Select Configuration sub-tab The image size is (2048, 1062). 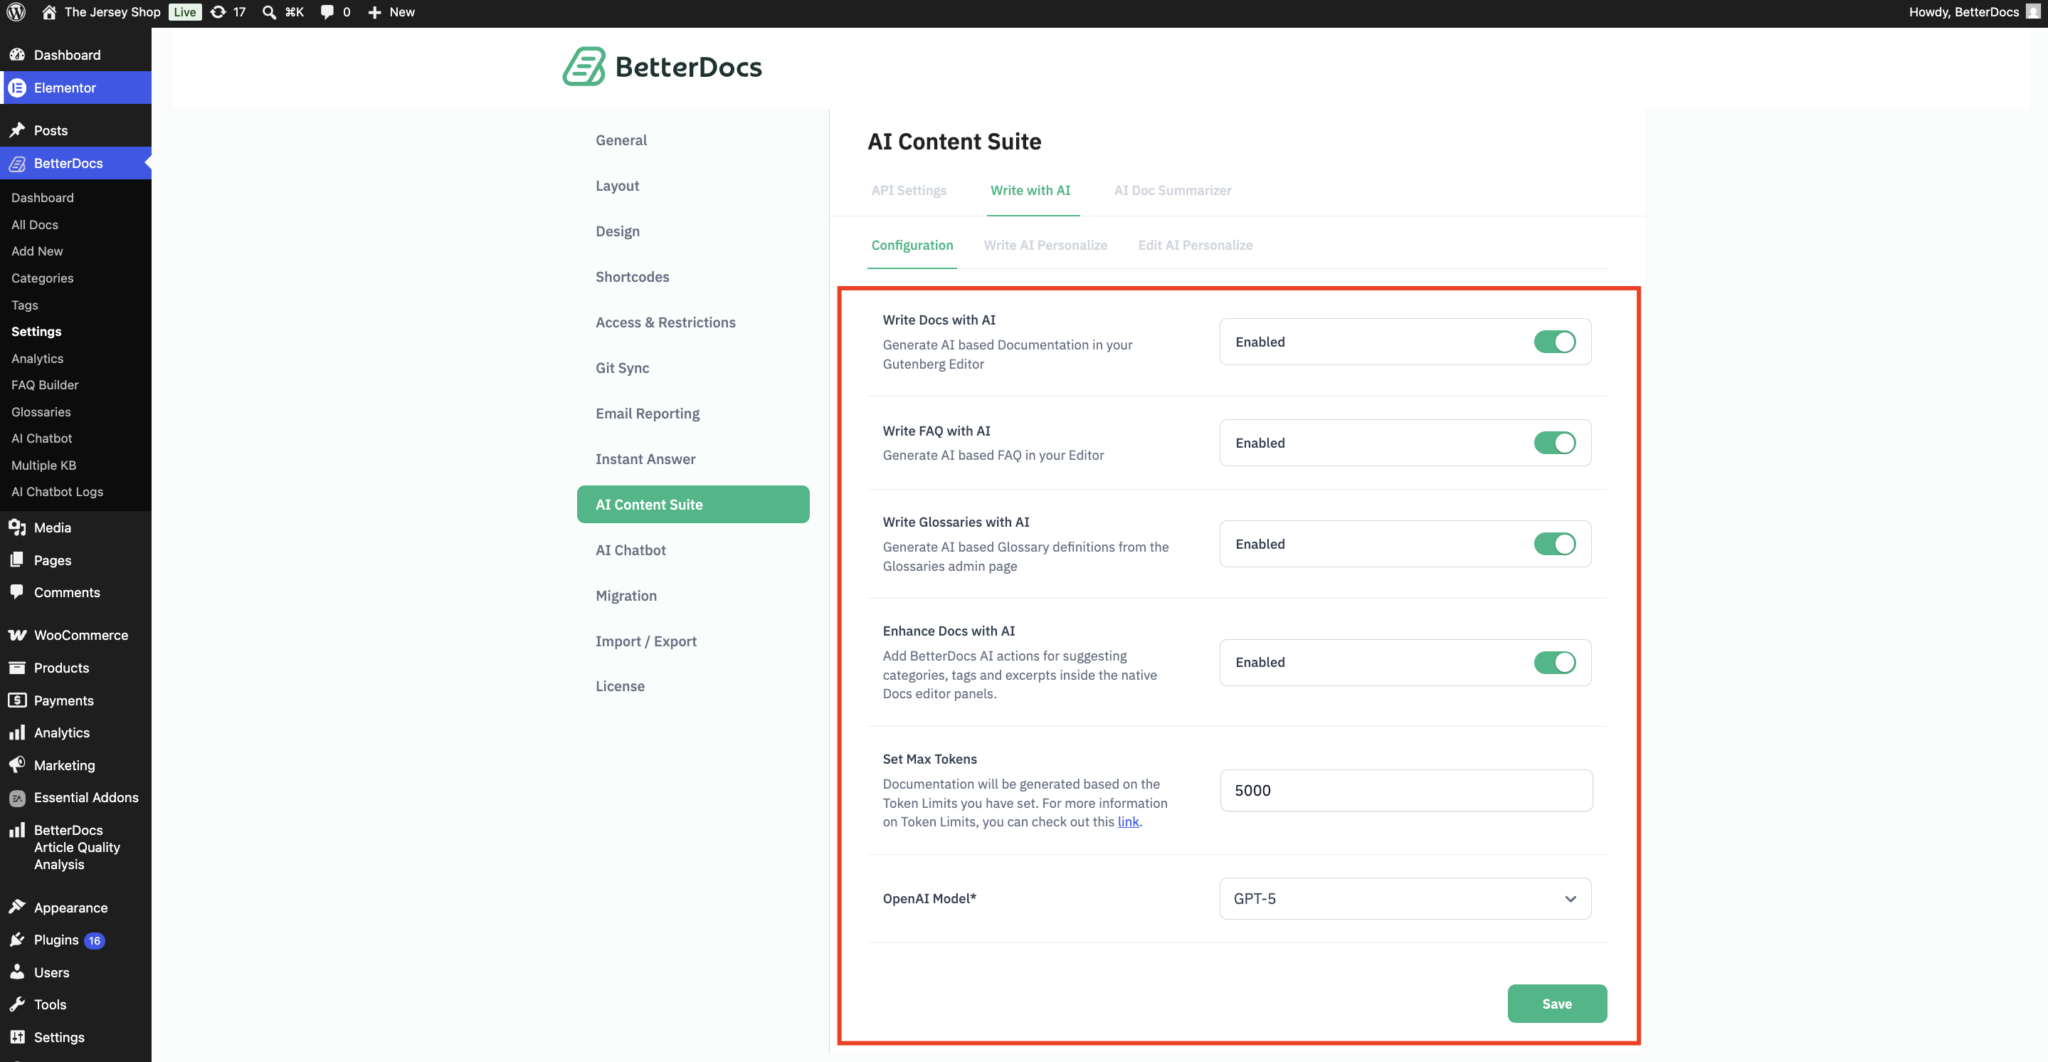point(912,245)
